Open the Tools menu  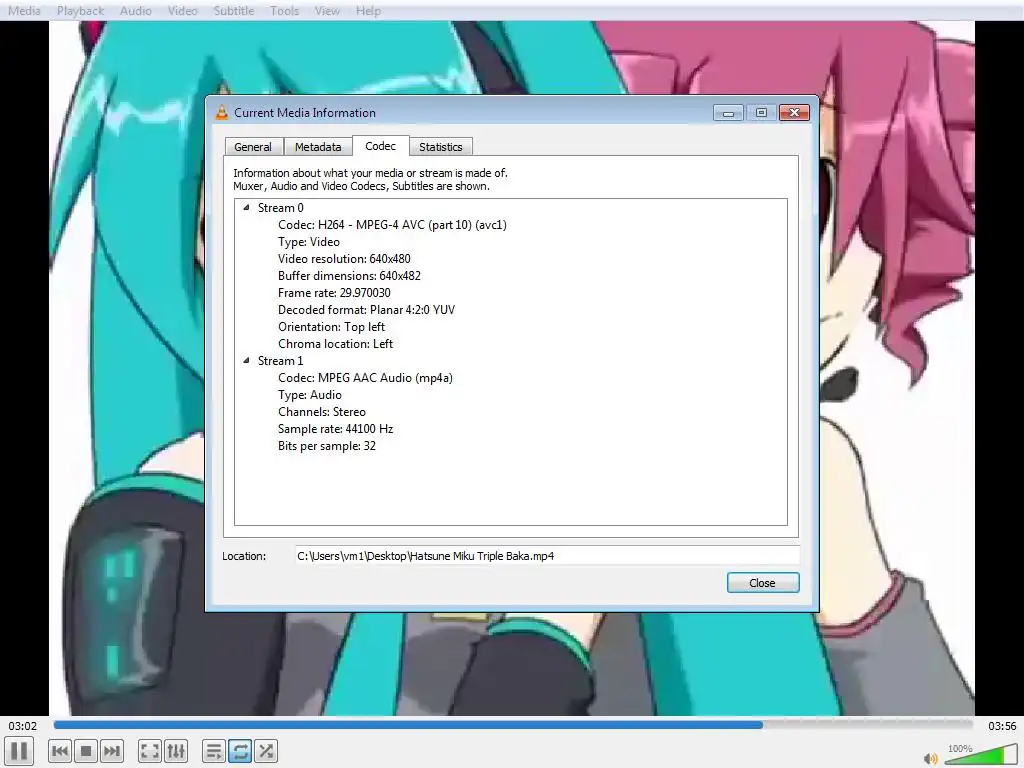pos(284,10)
